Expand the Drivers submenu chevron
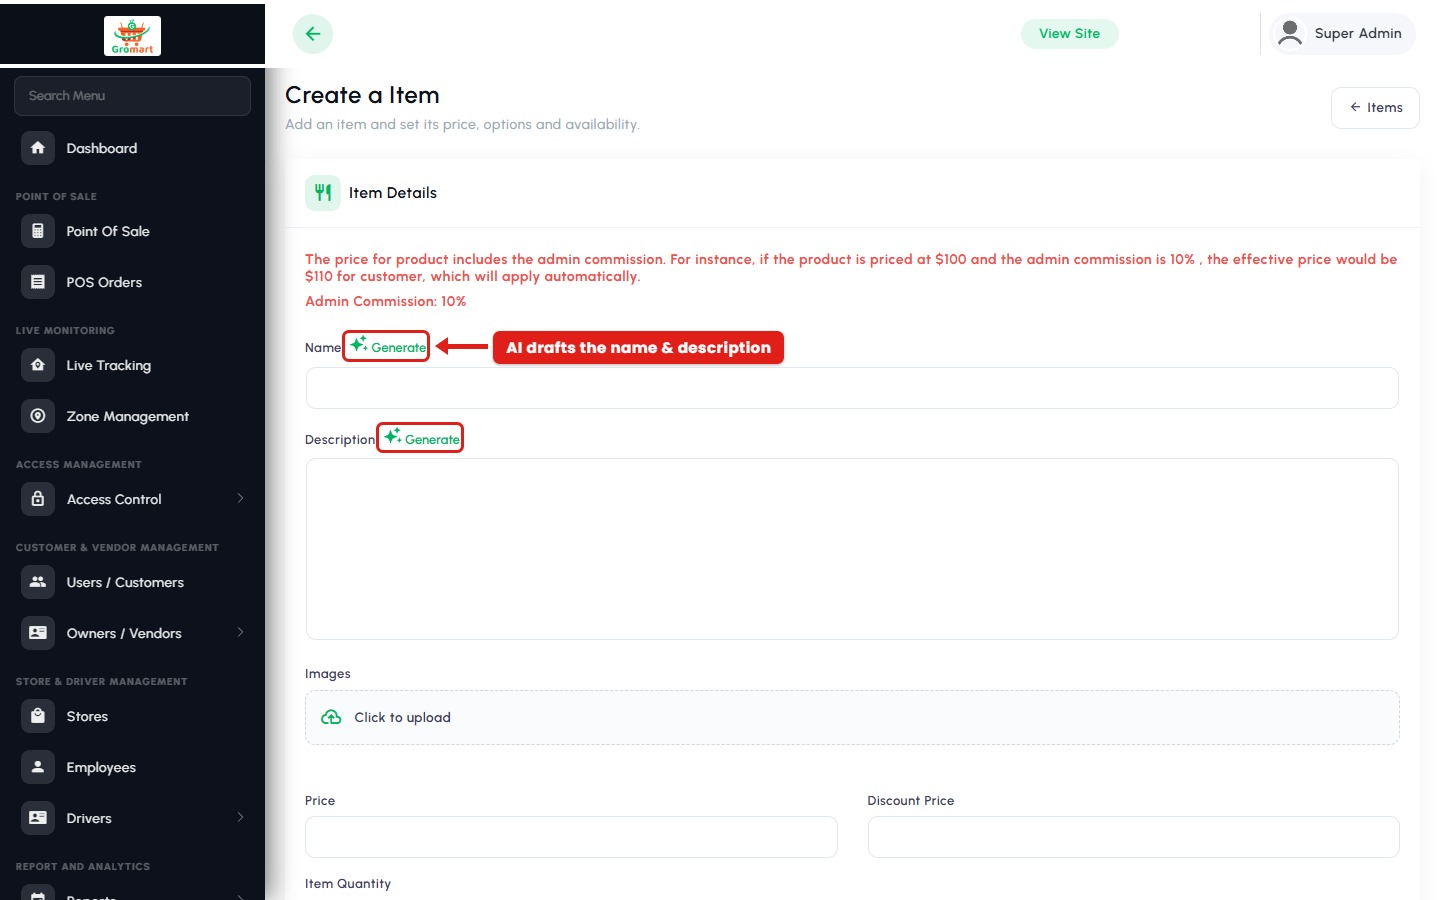Image resolution: width=1440 pixels, height=900 pixels. point(240,817)
